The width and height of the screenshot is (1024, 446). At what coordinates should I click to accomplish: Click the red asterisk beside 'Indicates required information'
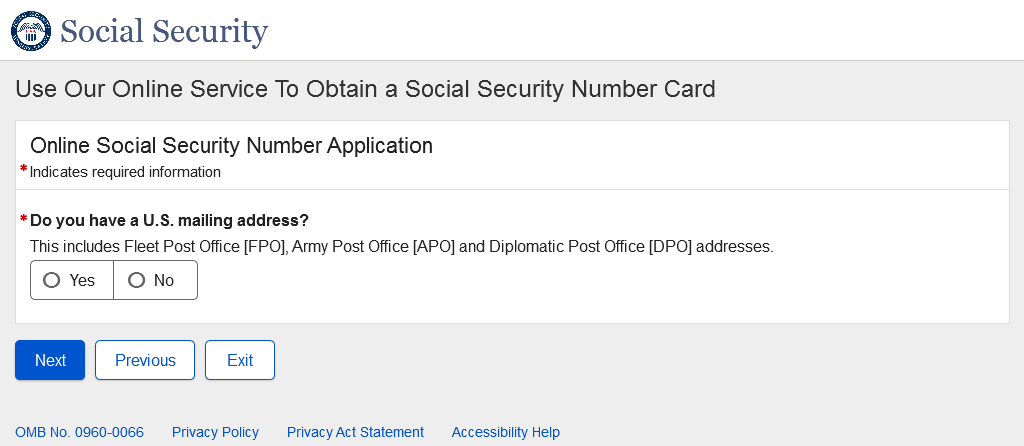click(24, 170)
